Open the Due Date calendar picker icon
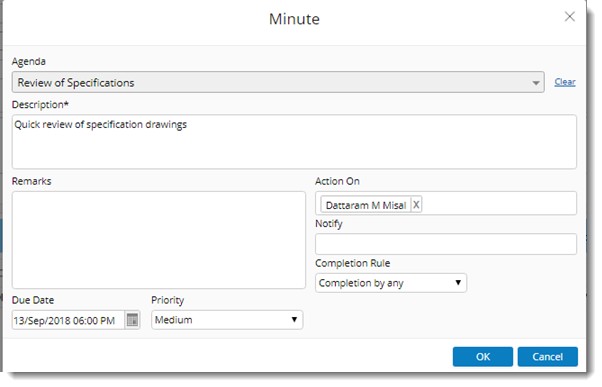The image size is (602, 387). 132,320
